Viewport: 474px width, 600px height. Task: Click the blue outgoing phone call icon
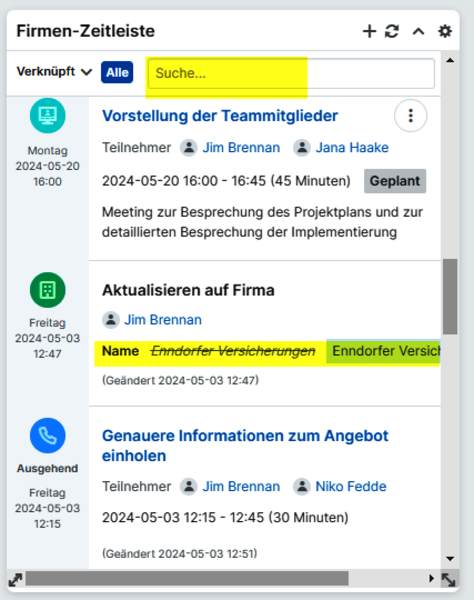[47, 435]
